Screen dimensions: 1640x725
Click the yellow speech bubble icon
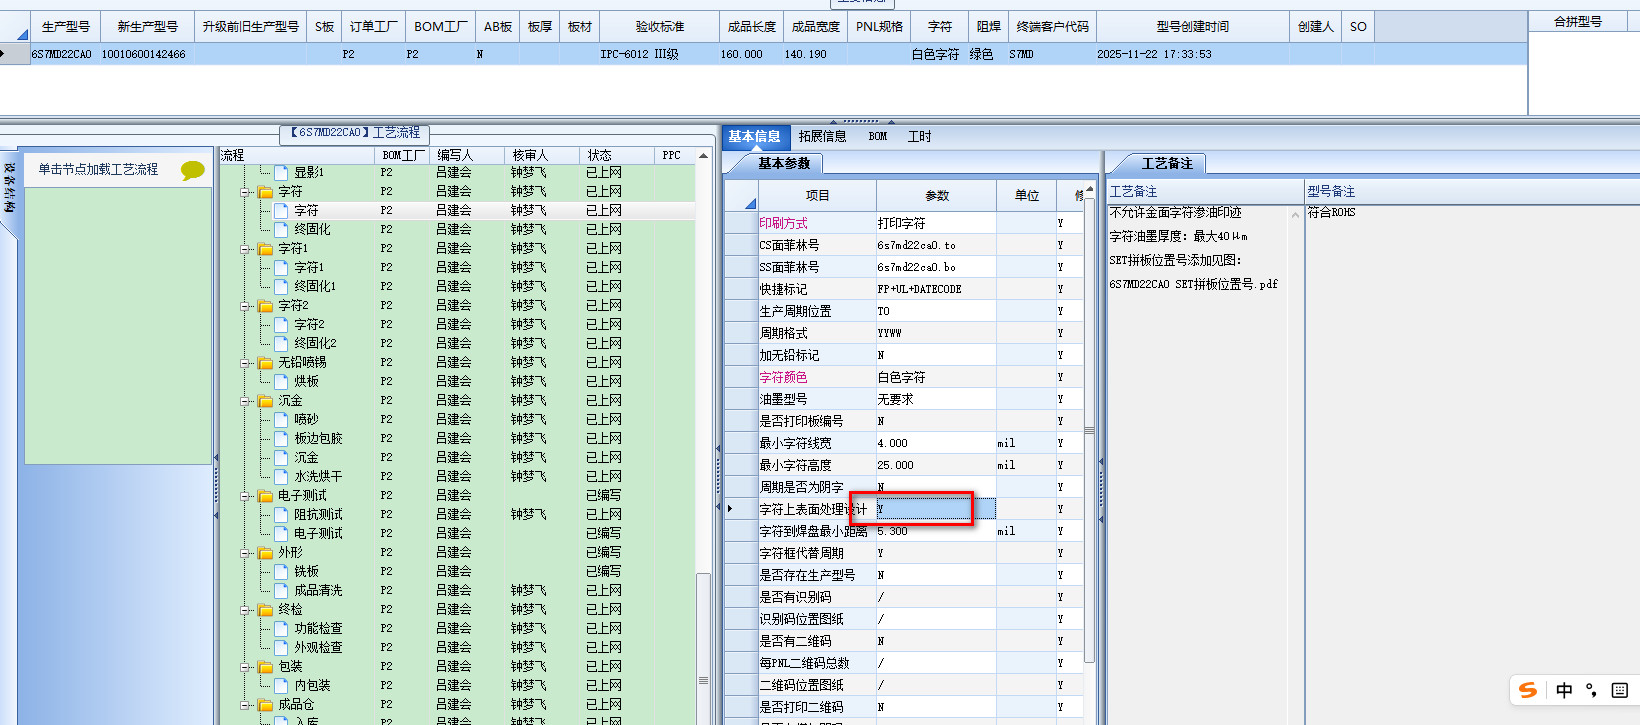coord(192,170)
